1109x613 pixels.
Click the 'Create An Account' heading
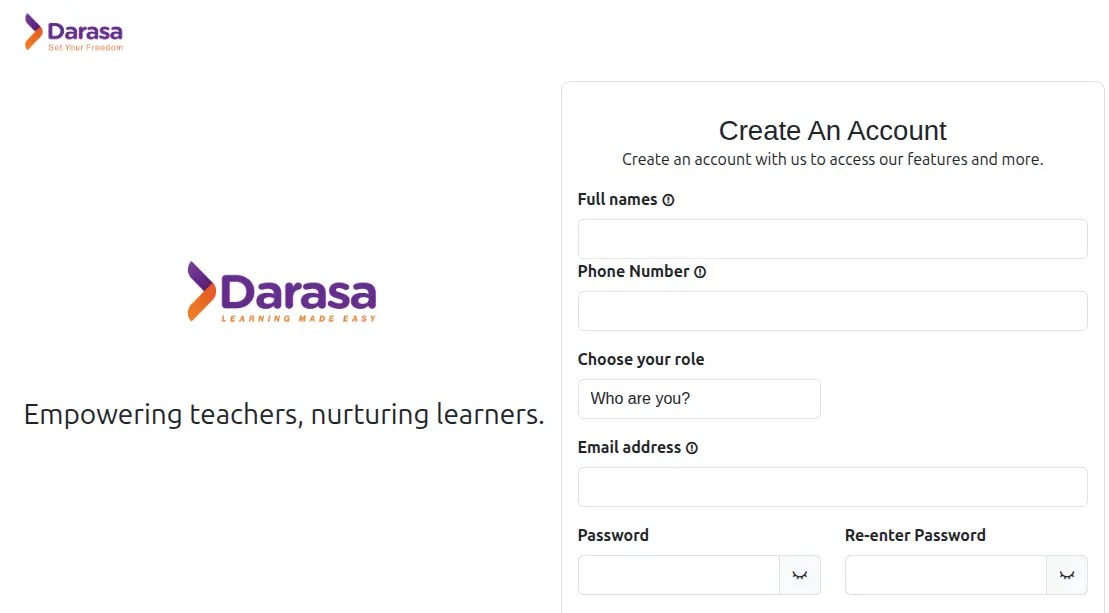click(x=832, y=130)
